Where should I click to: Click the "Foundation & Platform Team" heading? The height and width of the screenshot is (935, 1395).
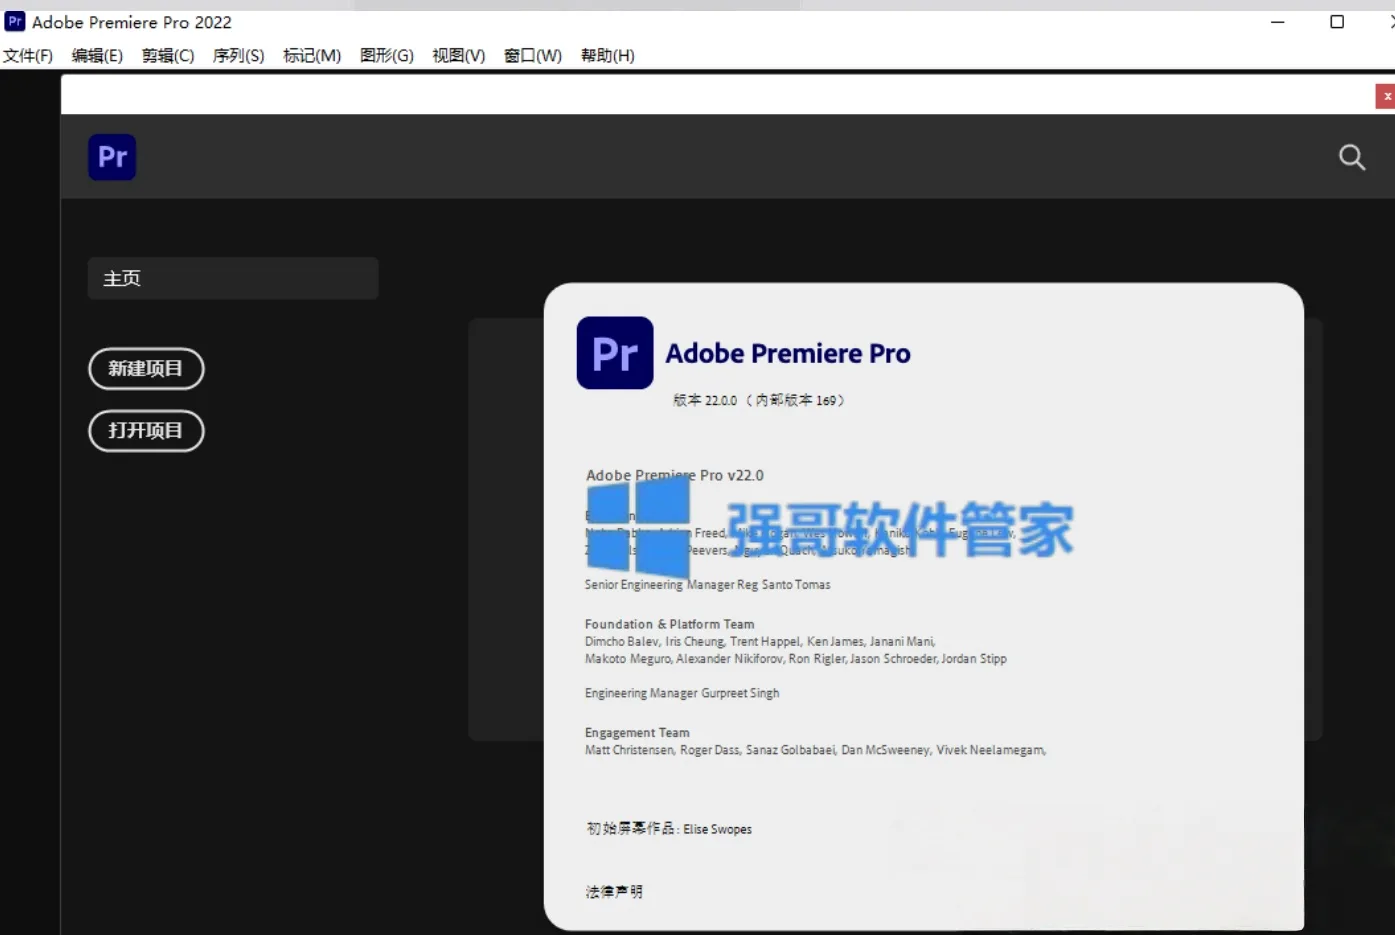pyautogui.click(x=670, y=624)
